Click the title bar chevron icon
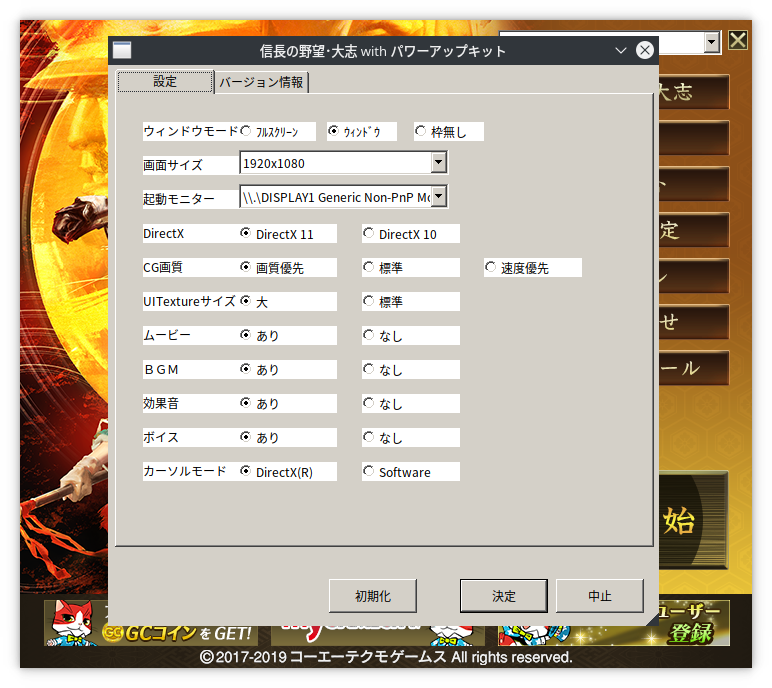Screen dimensions: 772x688 (621, 50)
